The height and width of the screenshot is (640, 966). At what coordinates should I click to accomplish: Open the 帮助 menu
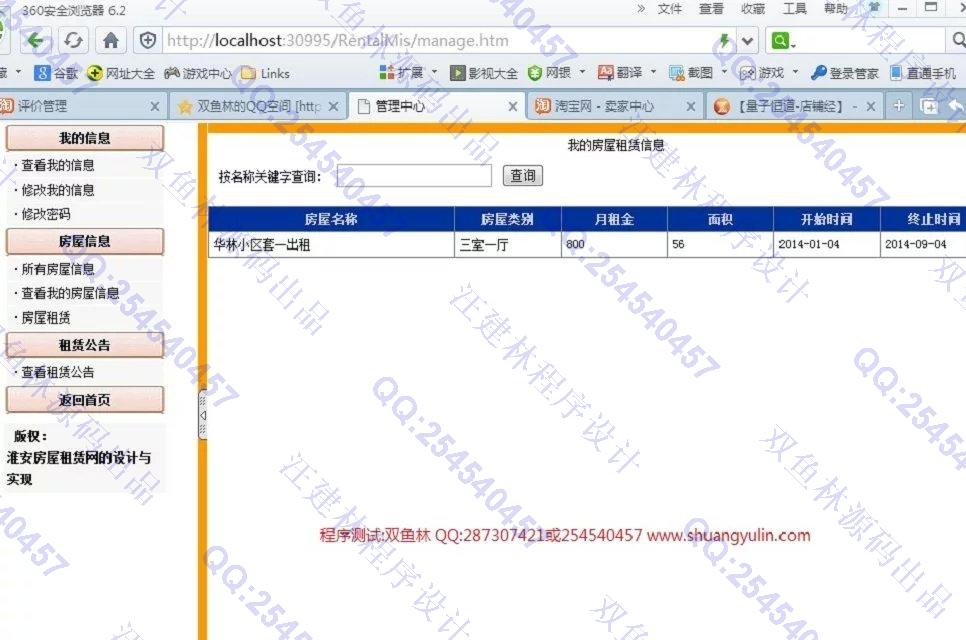[x=836, y=9]
